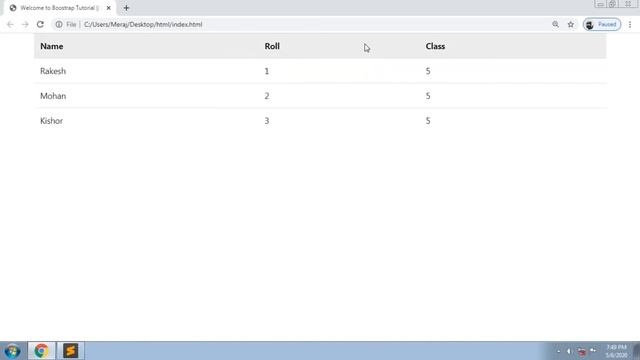Close the Welcome to Bootstrap Tutorial tab
This screenshot has height=360, width=640.
109,8
